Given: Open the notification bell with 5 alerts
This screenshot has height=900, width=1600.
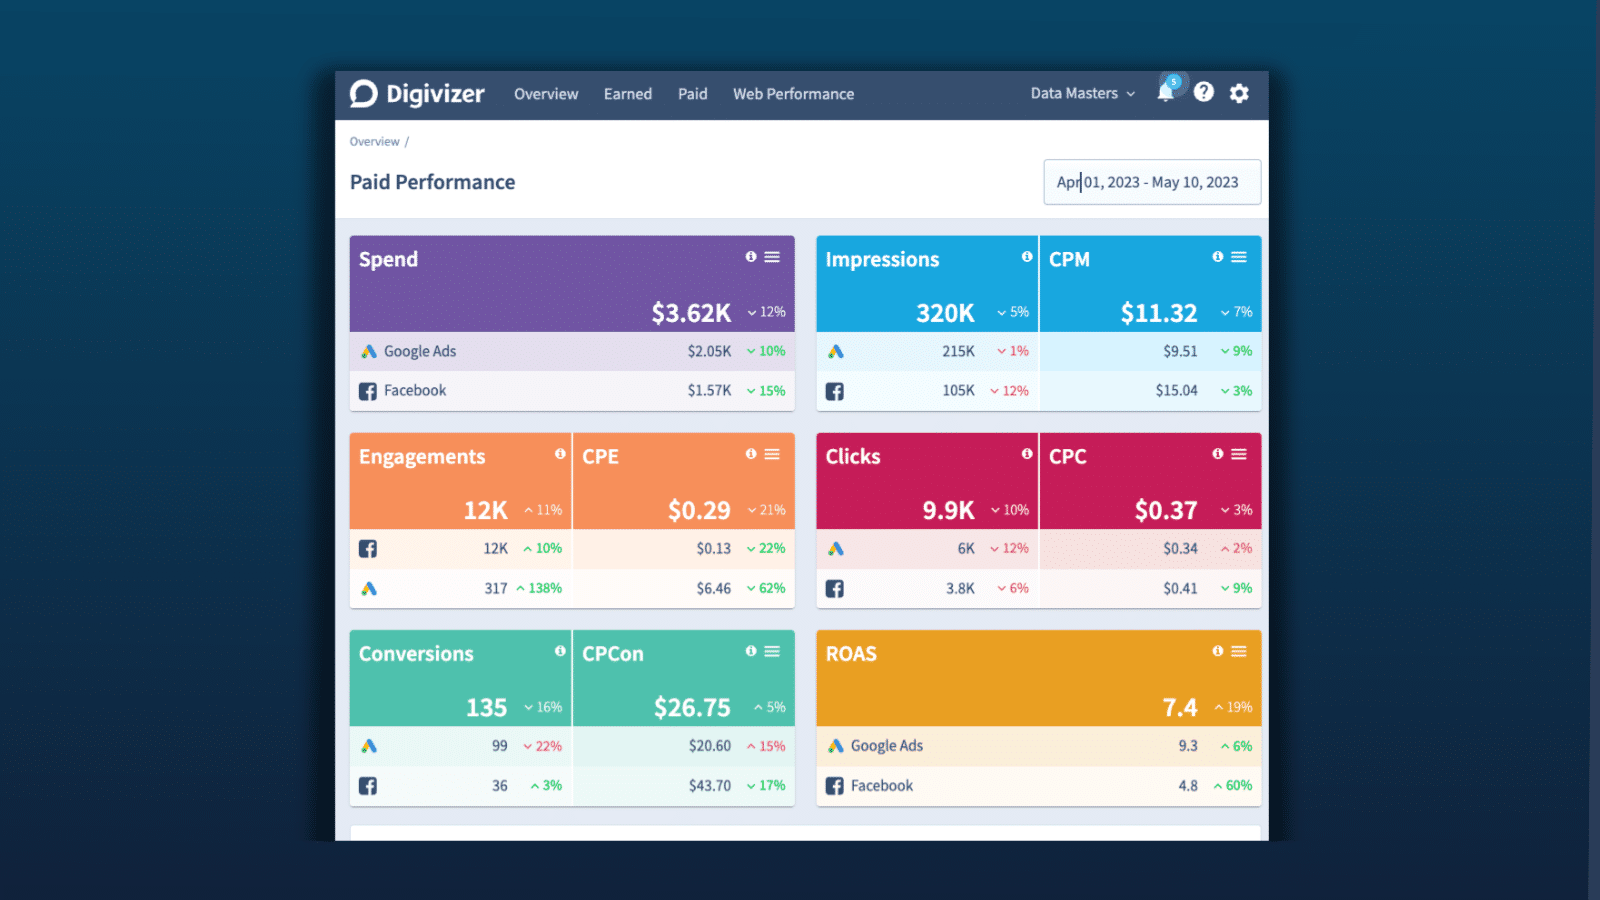Looking at the screenshot, I should click(1165, 92).
